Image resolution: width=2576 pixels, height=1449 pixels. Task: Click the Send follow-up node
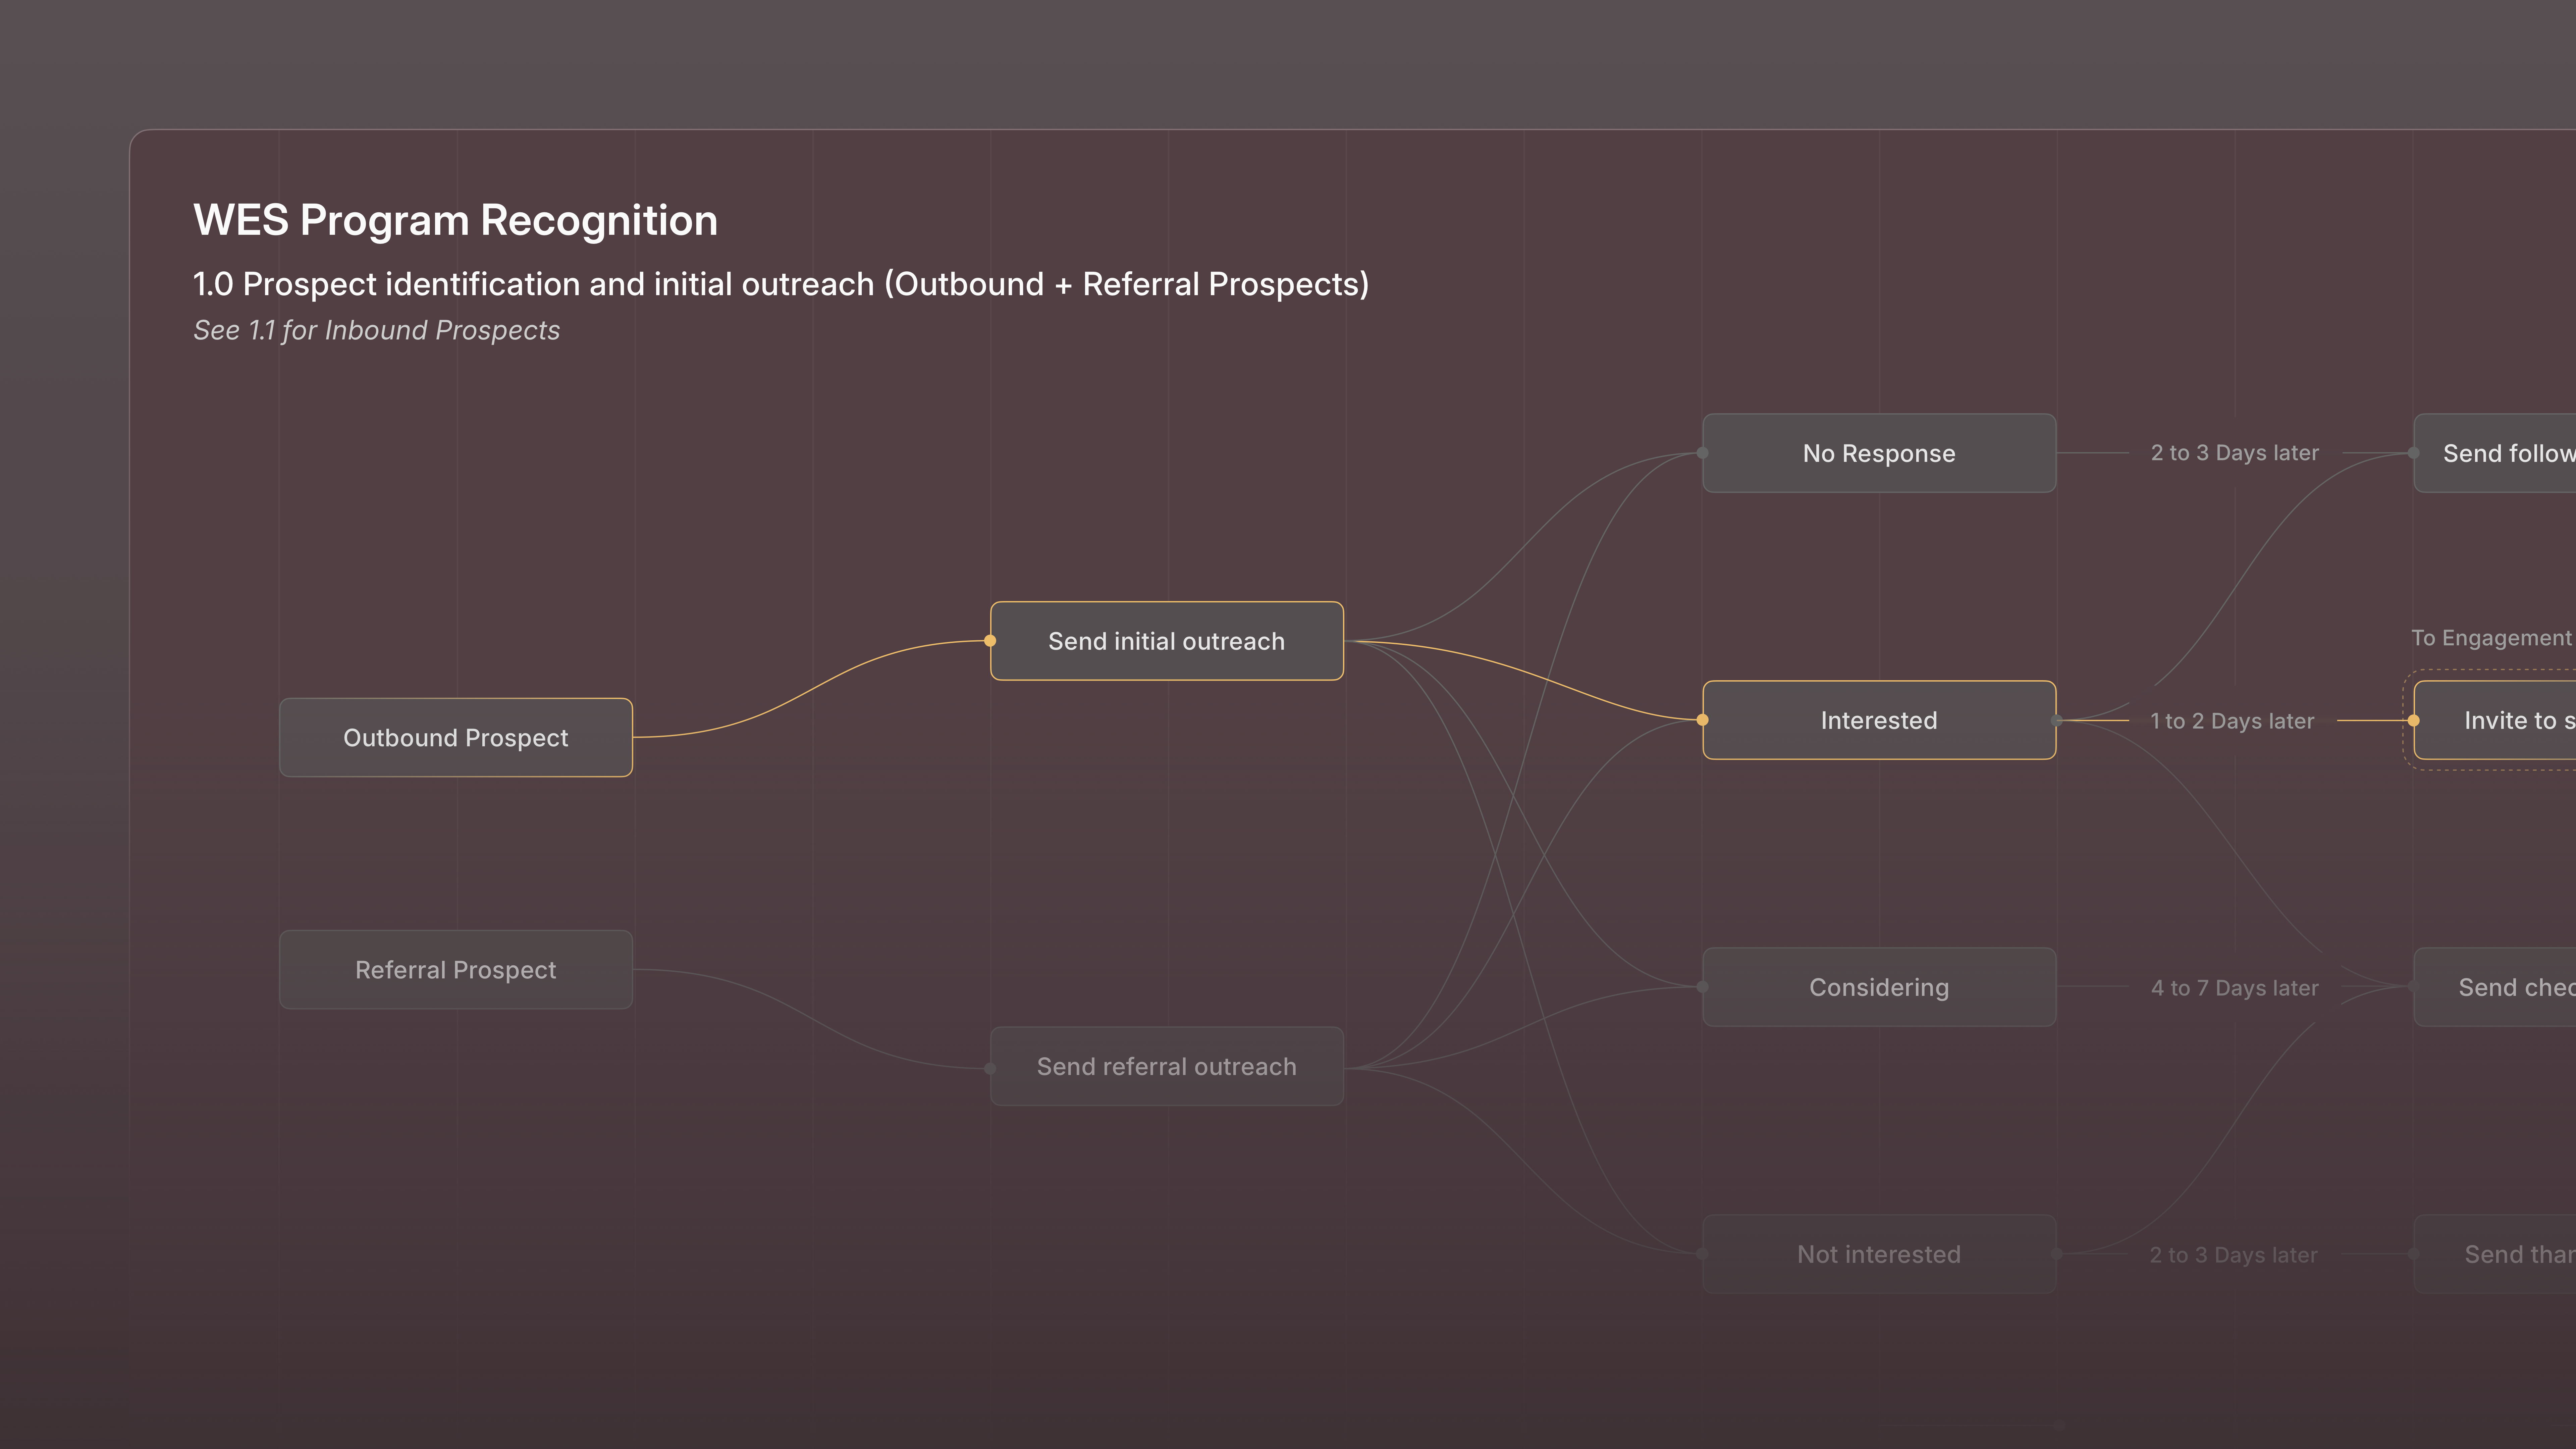(2495, 453)
